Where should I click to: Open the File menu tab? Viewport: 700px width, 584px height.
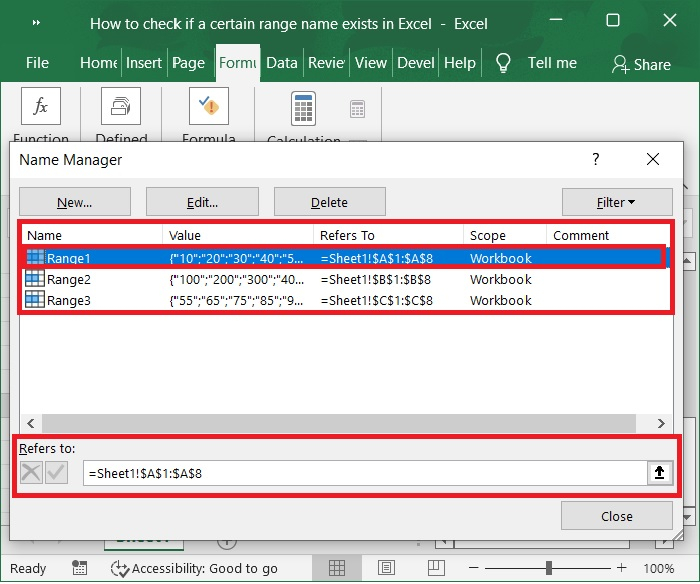37,62
